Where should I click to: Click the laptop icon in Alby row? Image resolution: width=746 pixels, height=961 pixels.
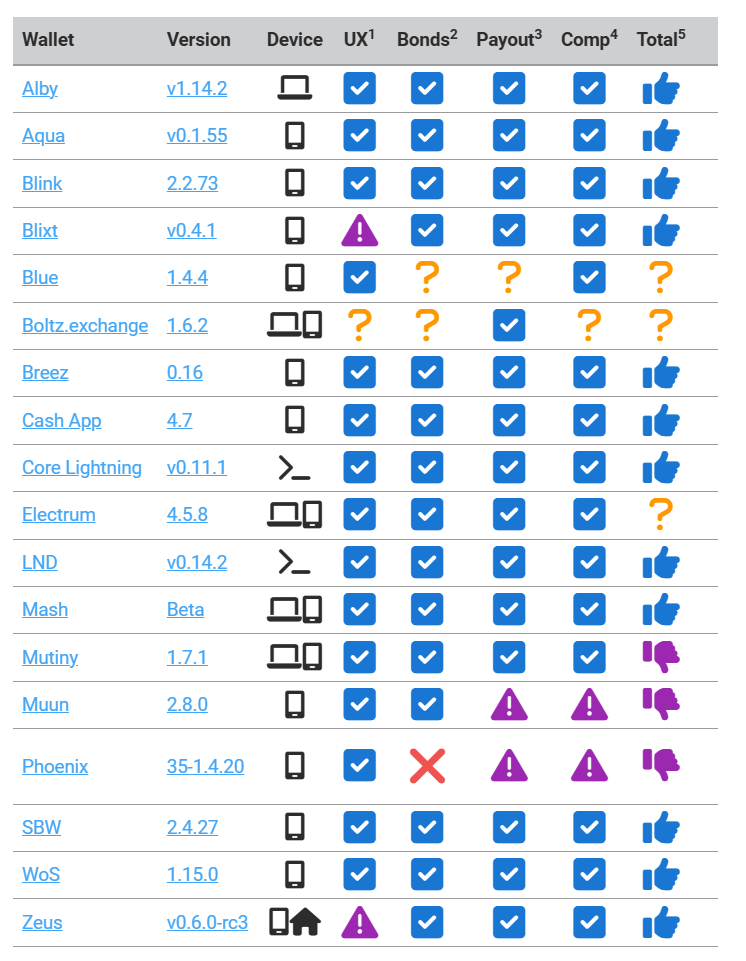point(295,88)
